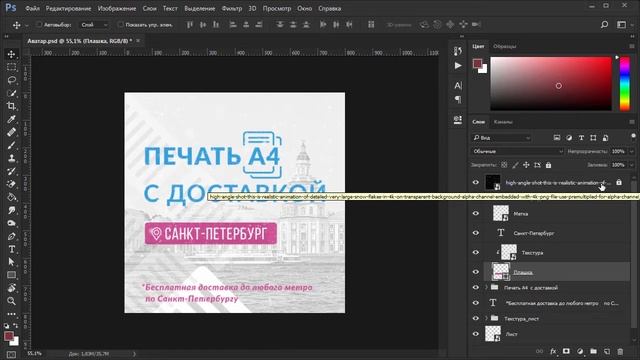
Task: Select the Плашка layer thumbnail
Action: 501,272
